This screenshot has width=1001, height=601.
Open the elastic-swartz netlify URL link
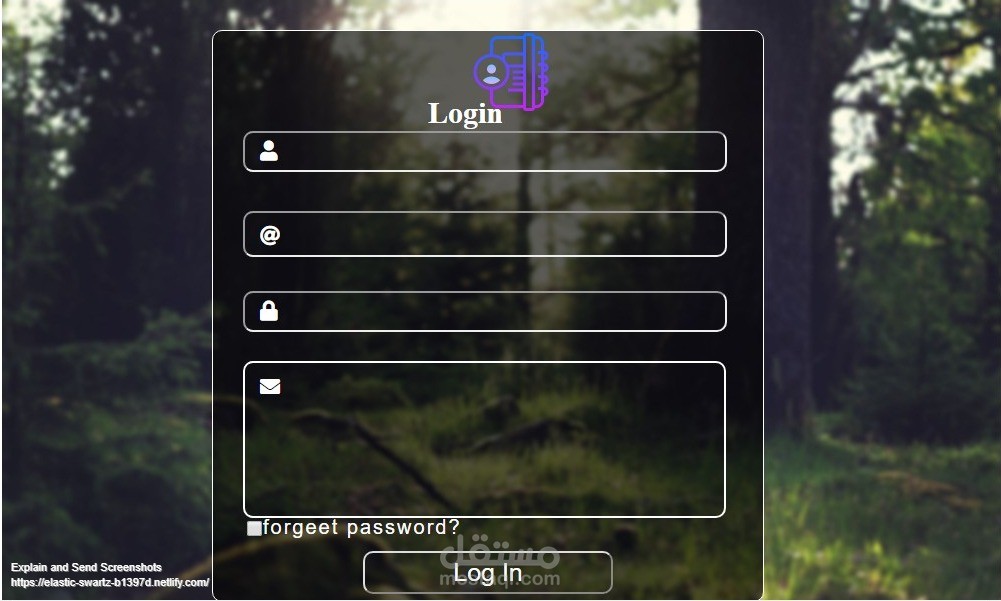point(110,582)
